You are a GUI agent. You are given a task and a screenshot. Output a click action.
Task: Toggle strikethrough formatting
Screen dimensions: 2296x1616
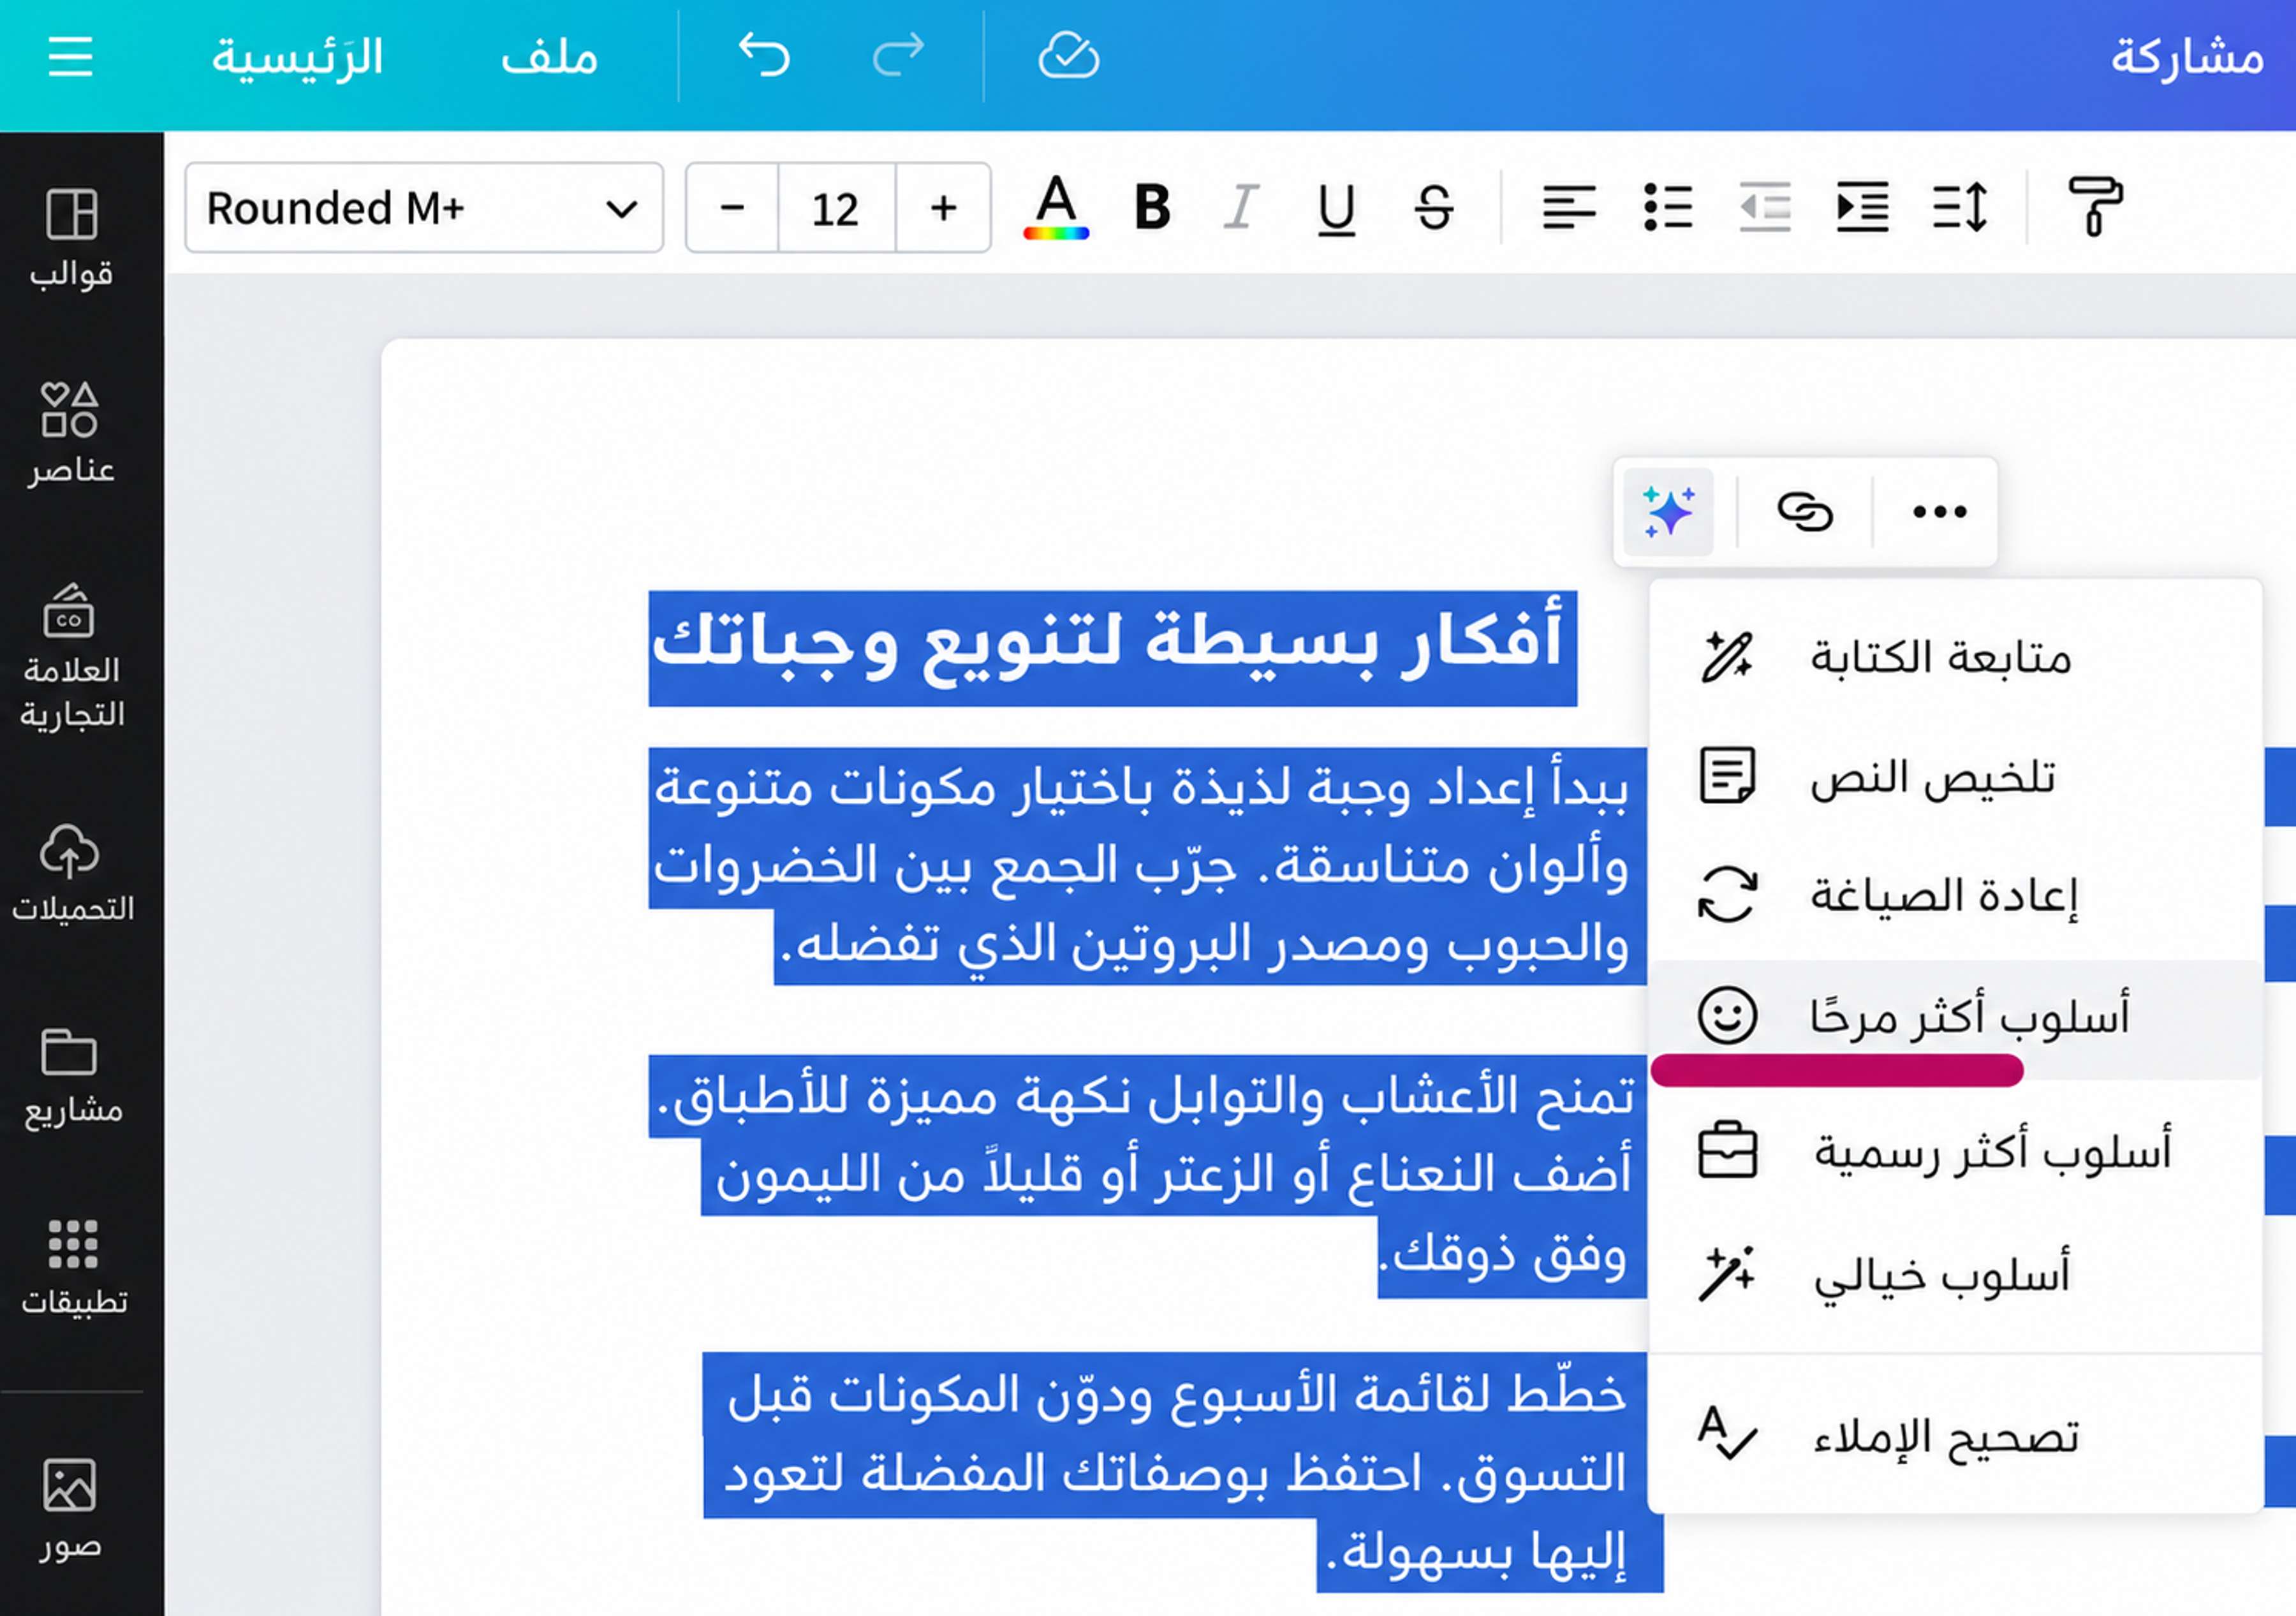point(1433,208)
